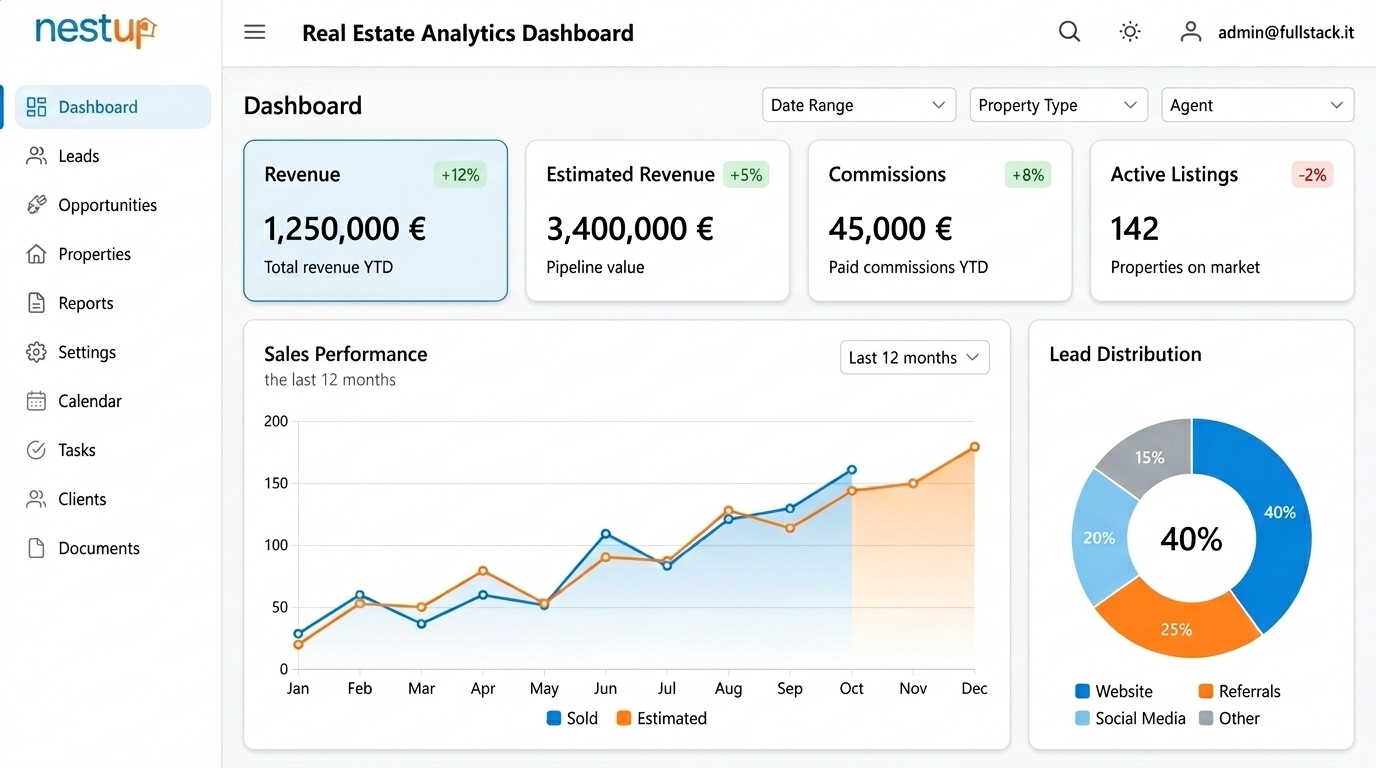The height and width of the screenshot is (768, 1376).
Task: Click the 142 active listings value
Action: pos(1135,229)
